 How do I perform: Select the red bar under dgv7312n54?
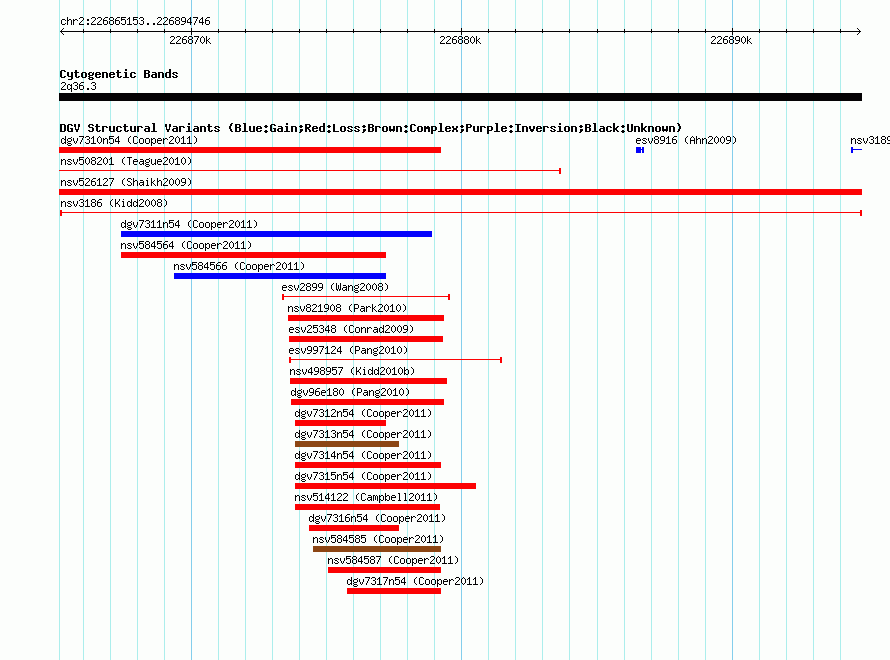[341, 423]
